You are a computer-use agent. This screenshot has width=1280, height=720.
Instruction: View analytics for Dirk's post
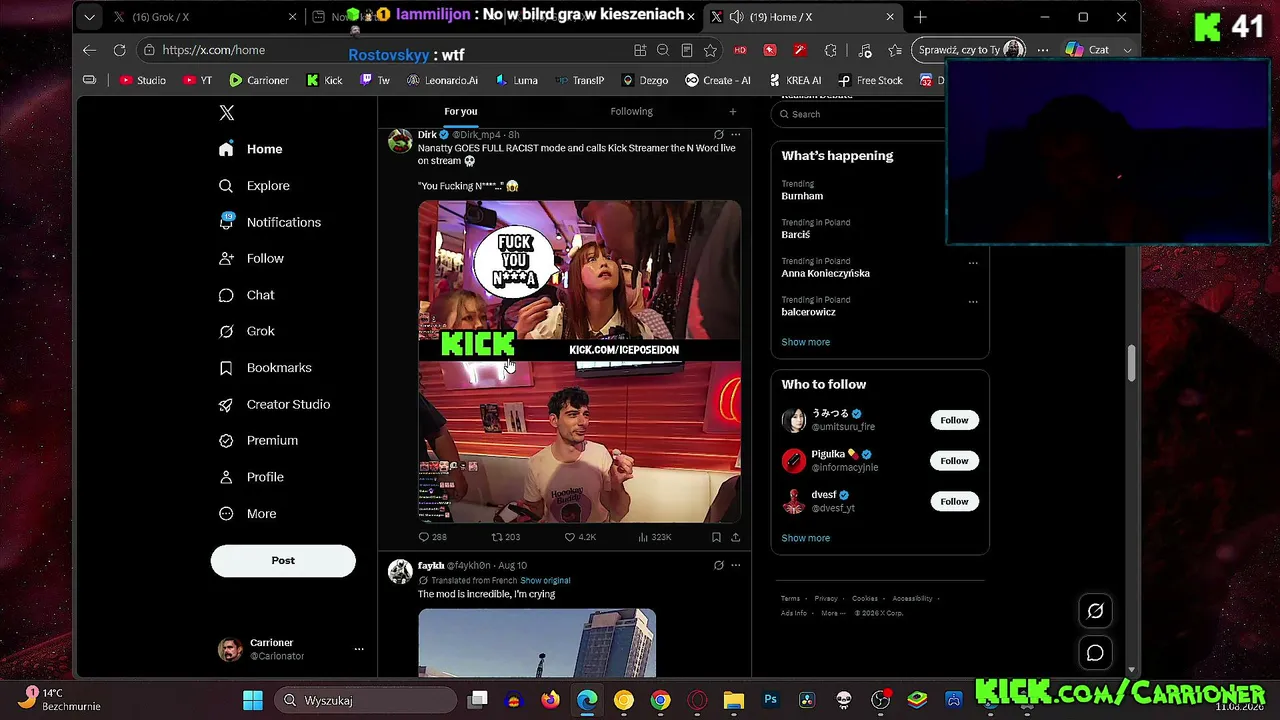(654, 537)
